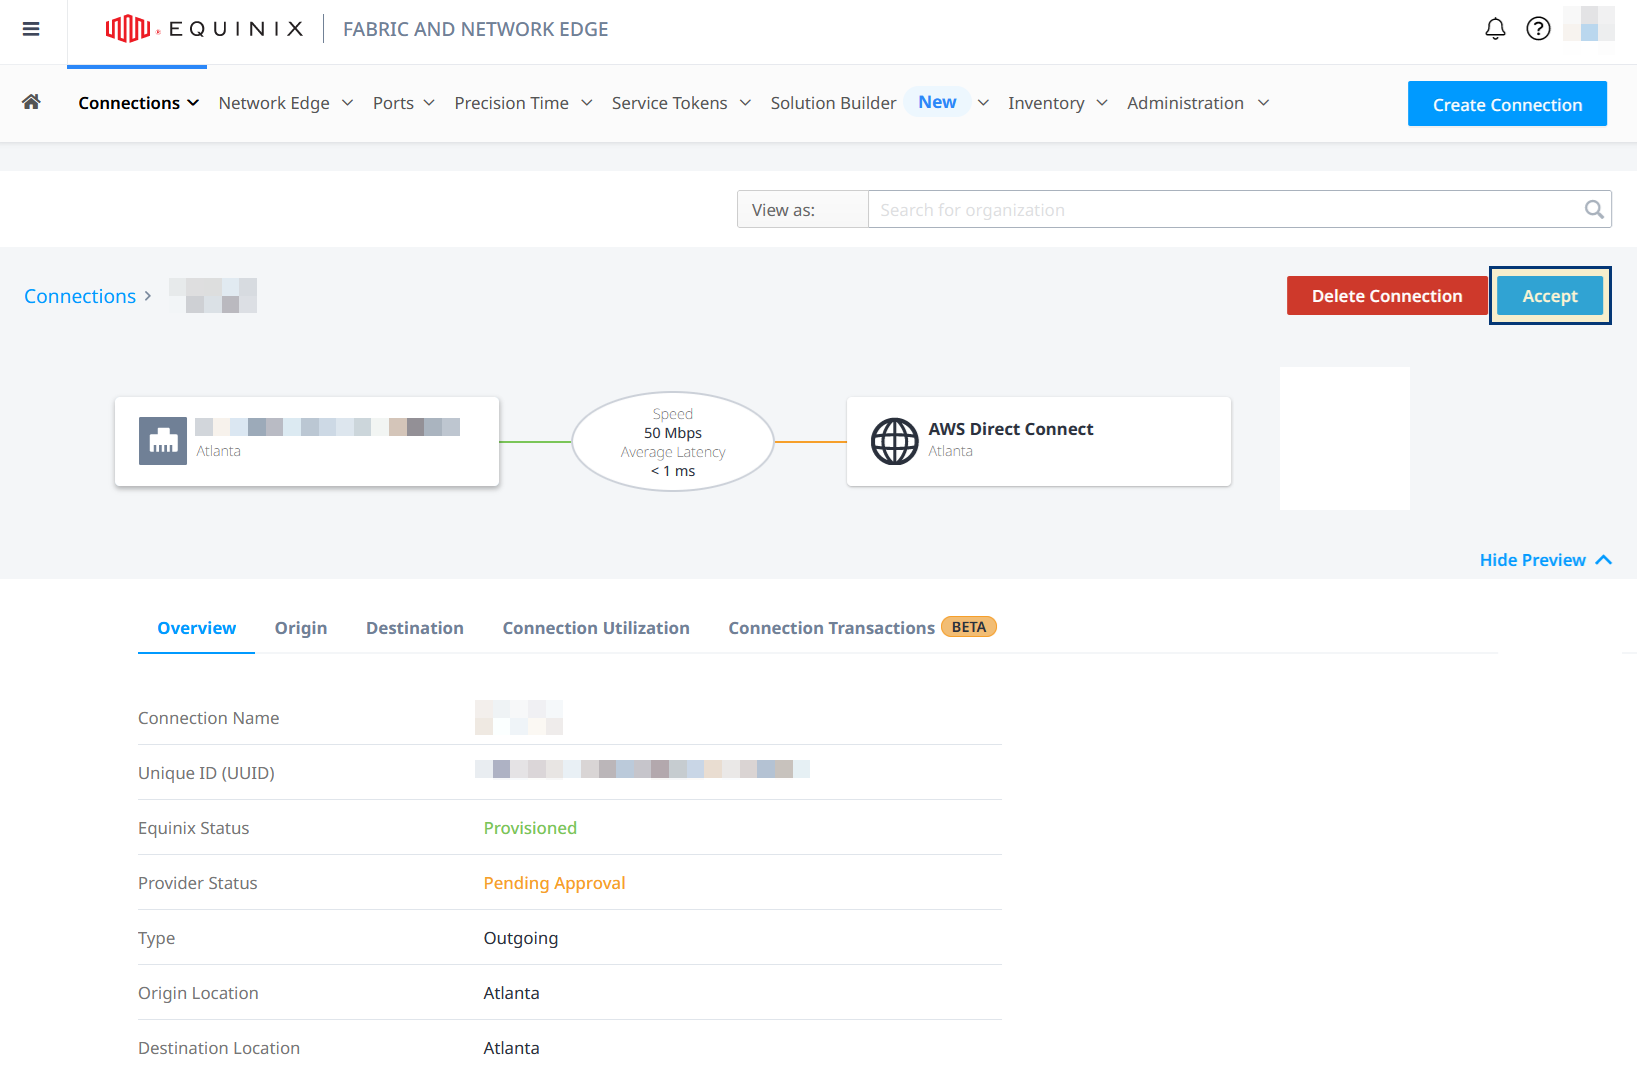The height and width of the screenshot is (1073, 1637).
Task: Click the Destination Location Atlanta value
Action: point(511,1048)
